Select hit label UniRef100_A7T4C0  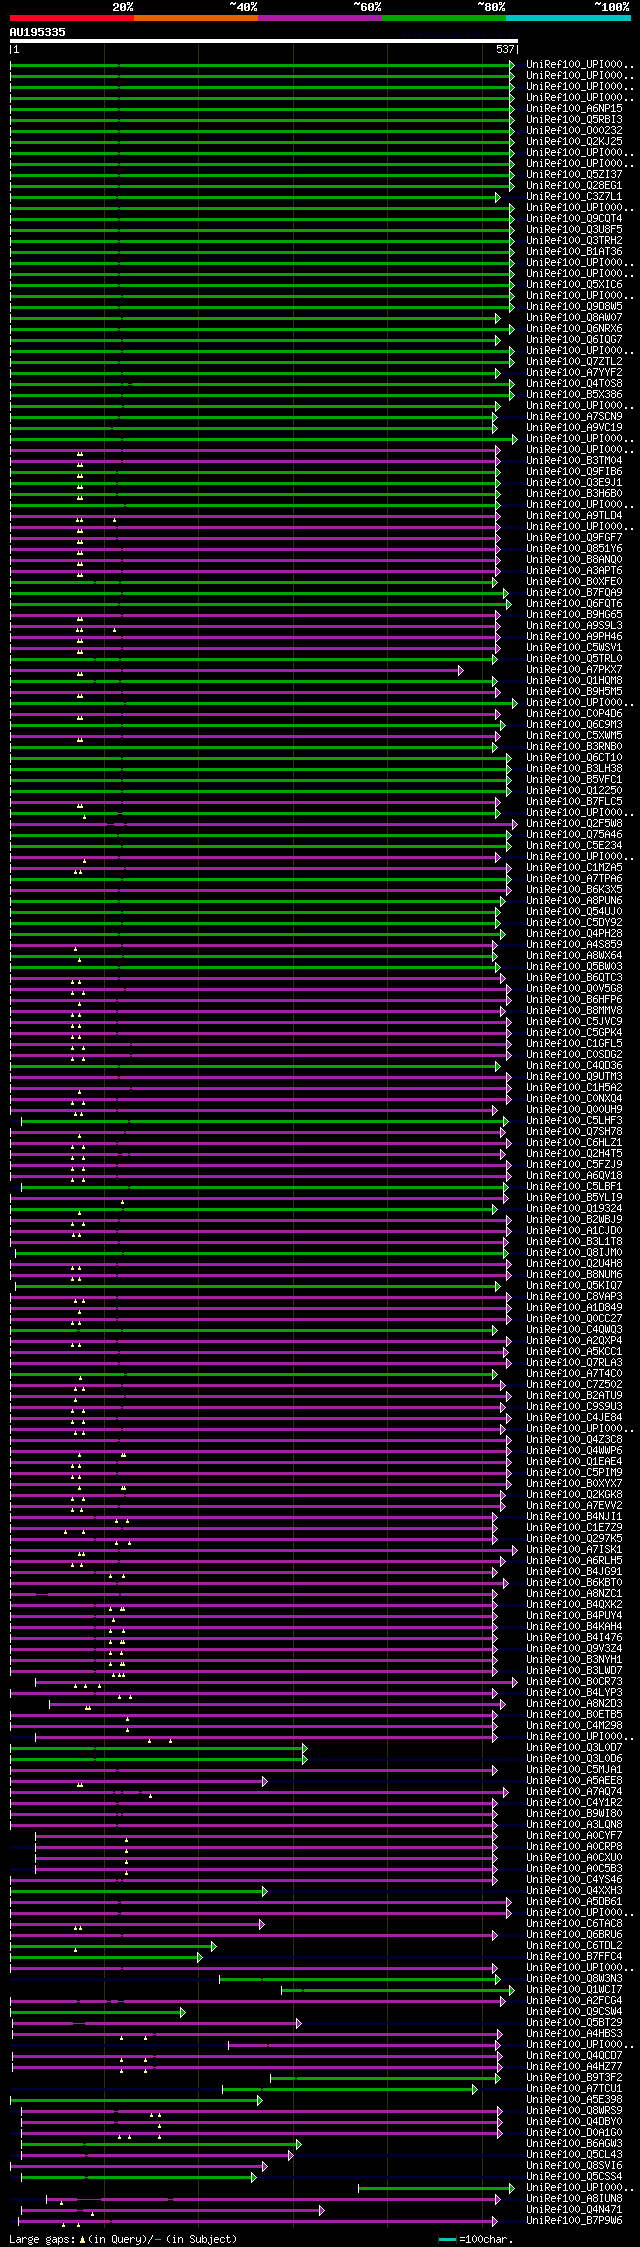coord(574,1374)
